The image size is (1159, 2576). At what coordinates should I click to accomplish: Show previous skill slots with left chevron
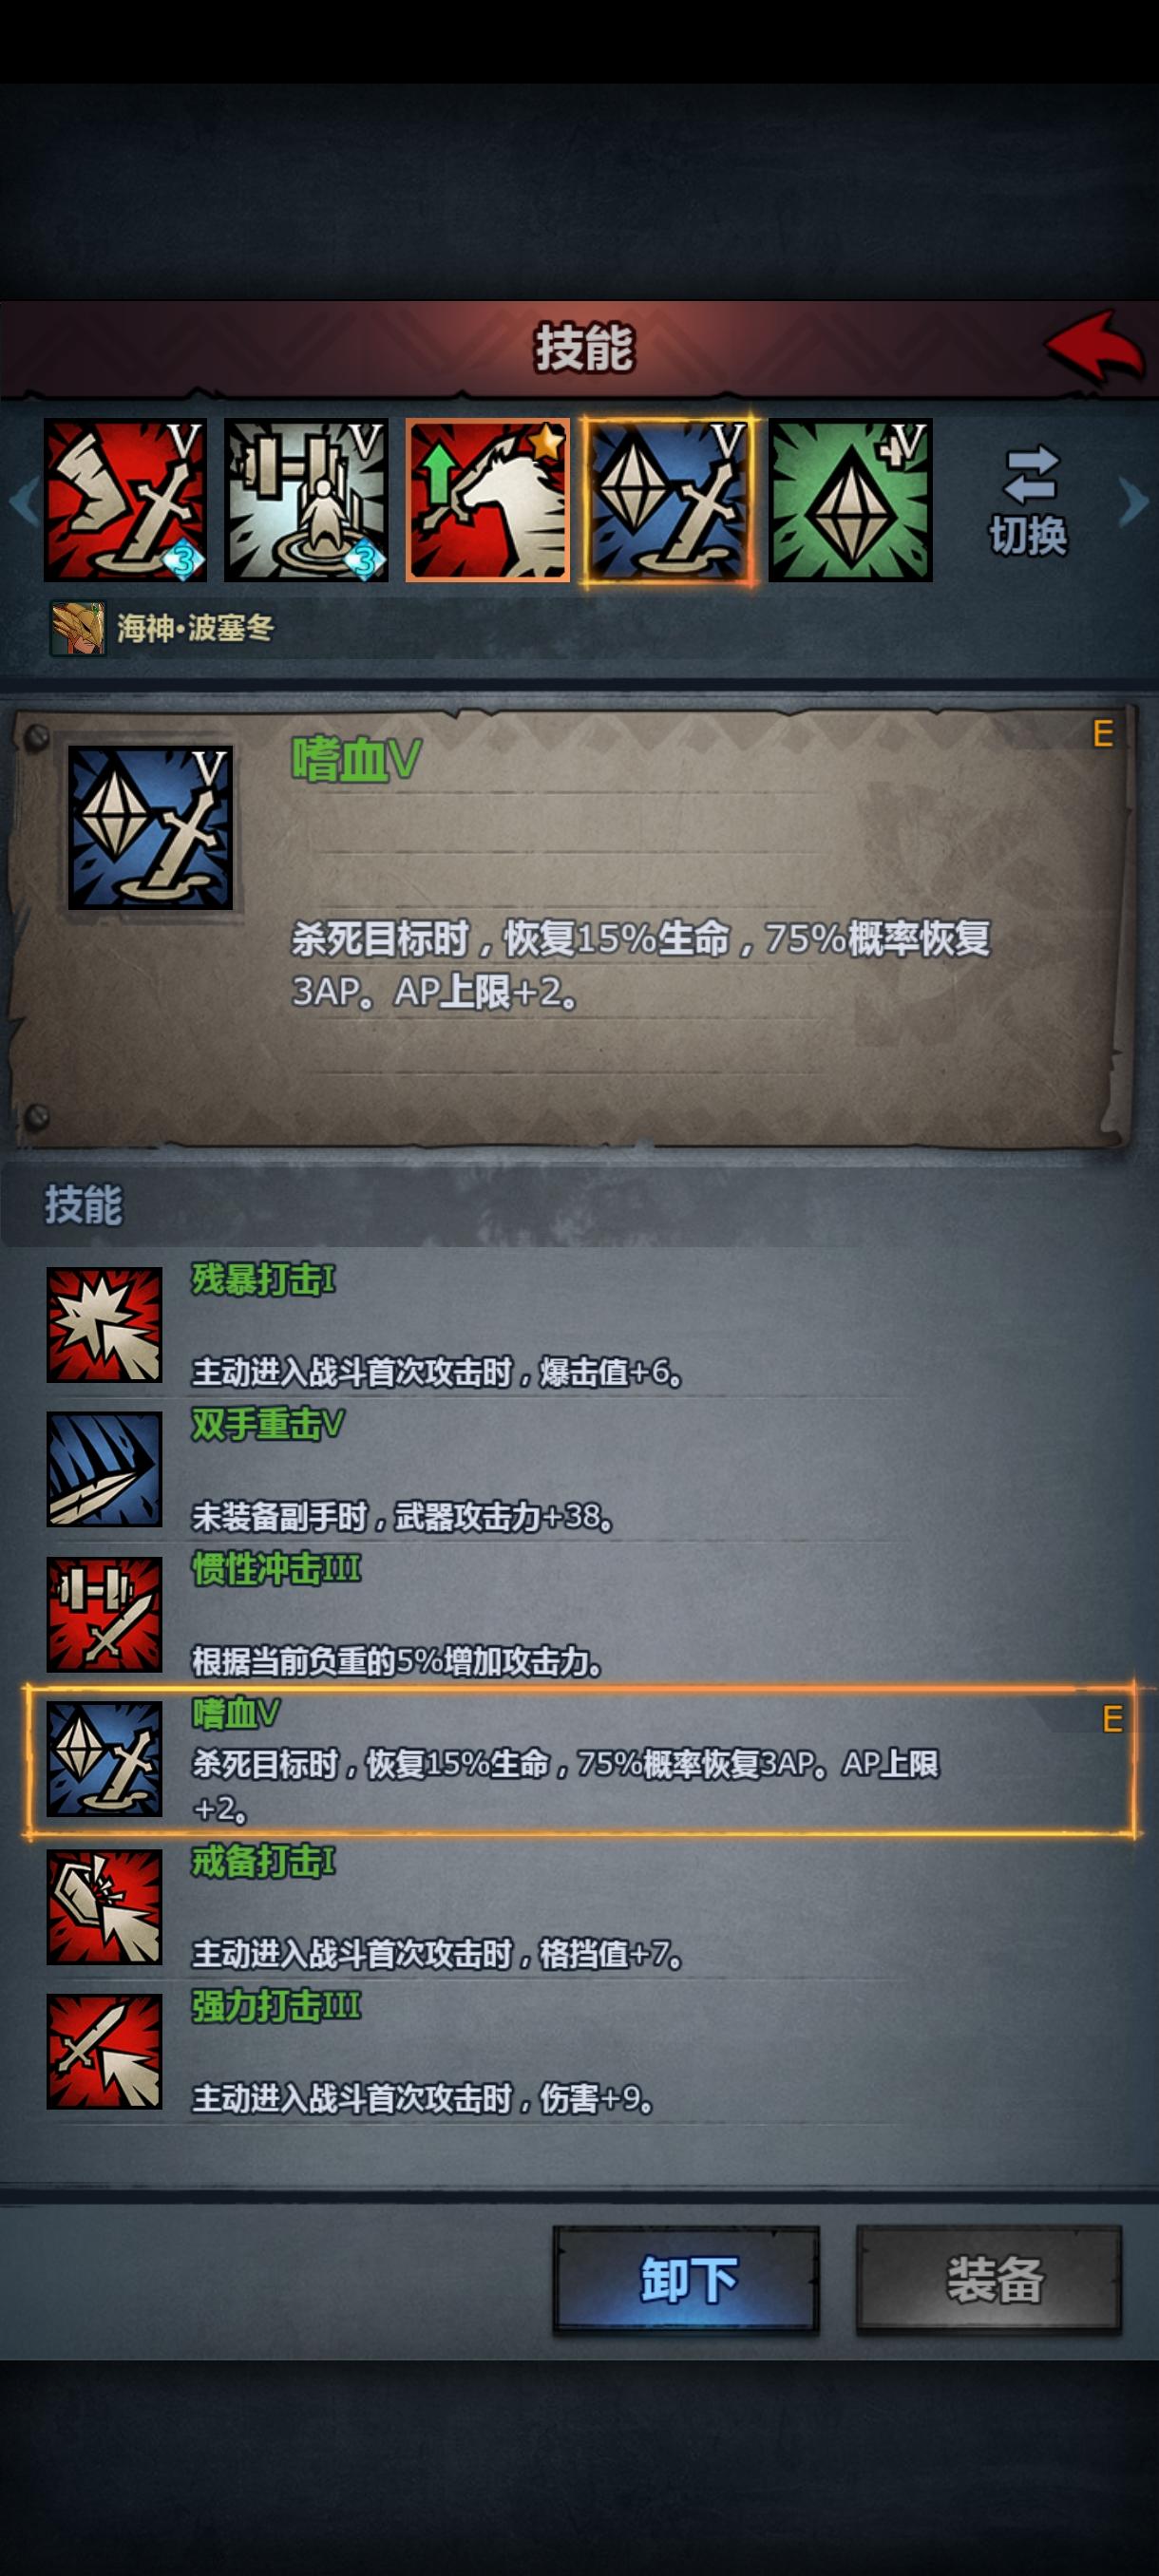23,501
